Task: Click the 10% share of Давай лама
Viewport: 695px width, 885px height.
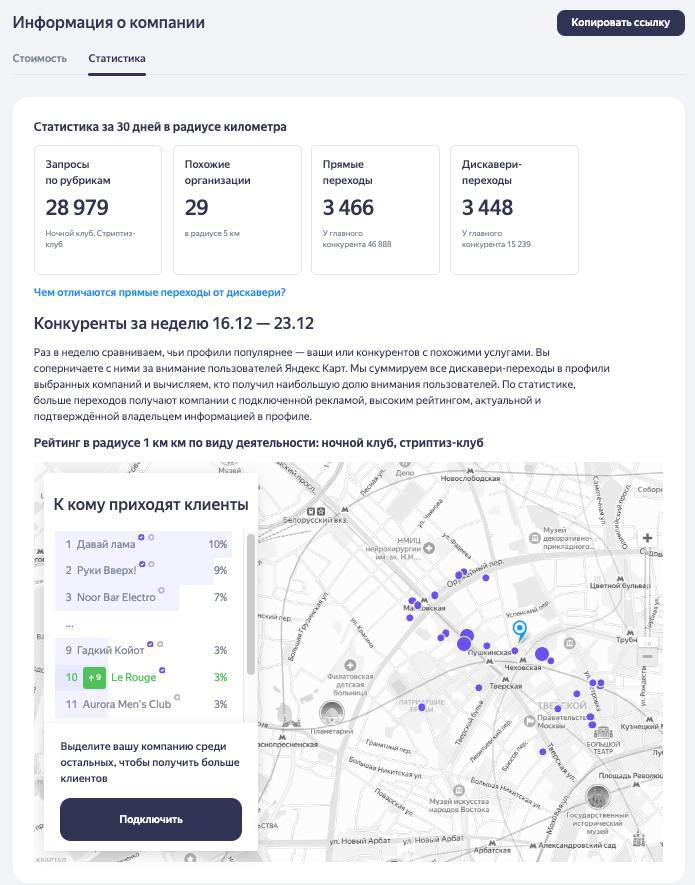Action: click(x=217, y=544)
